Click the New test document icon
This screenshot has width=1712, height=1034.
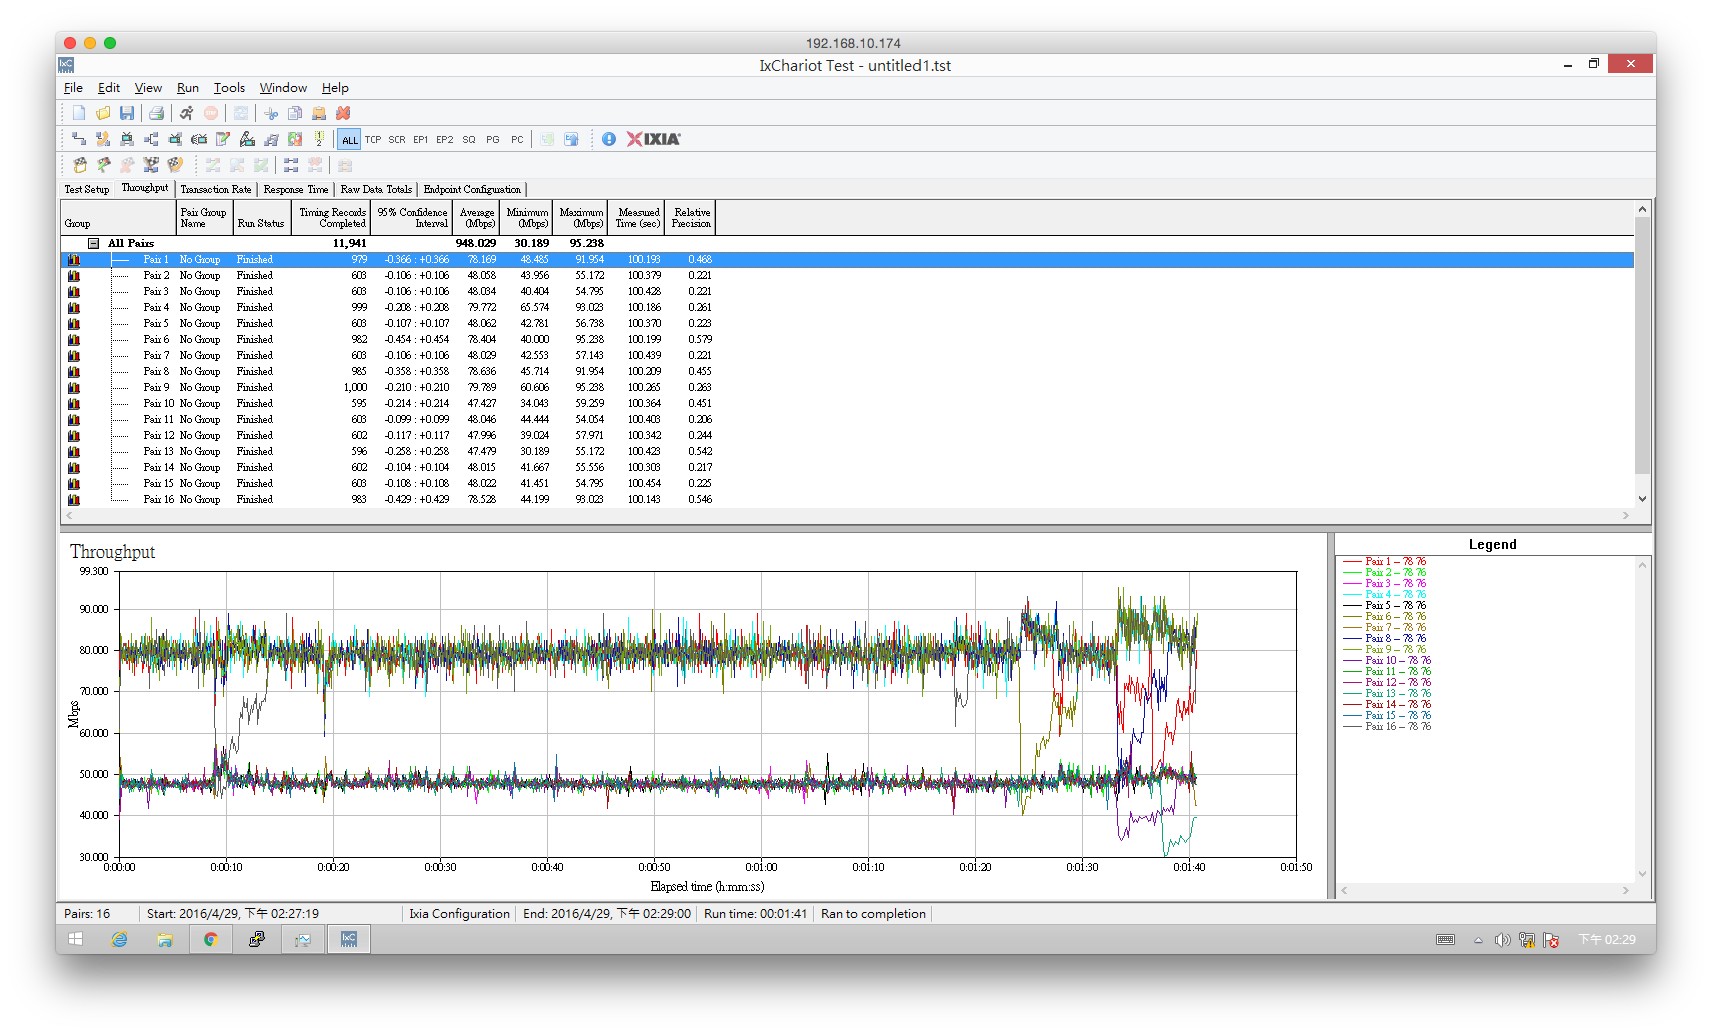coord(79,113)
